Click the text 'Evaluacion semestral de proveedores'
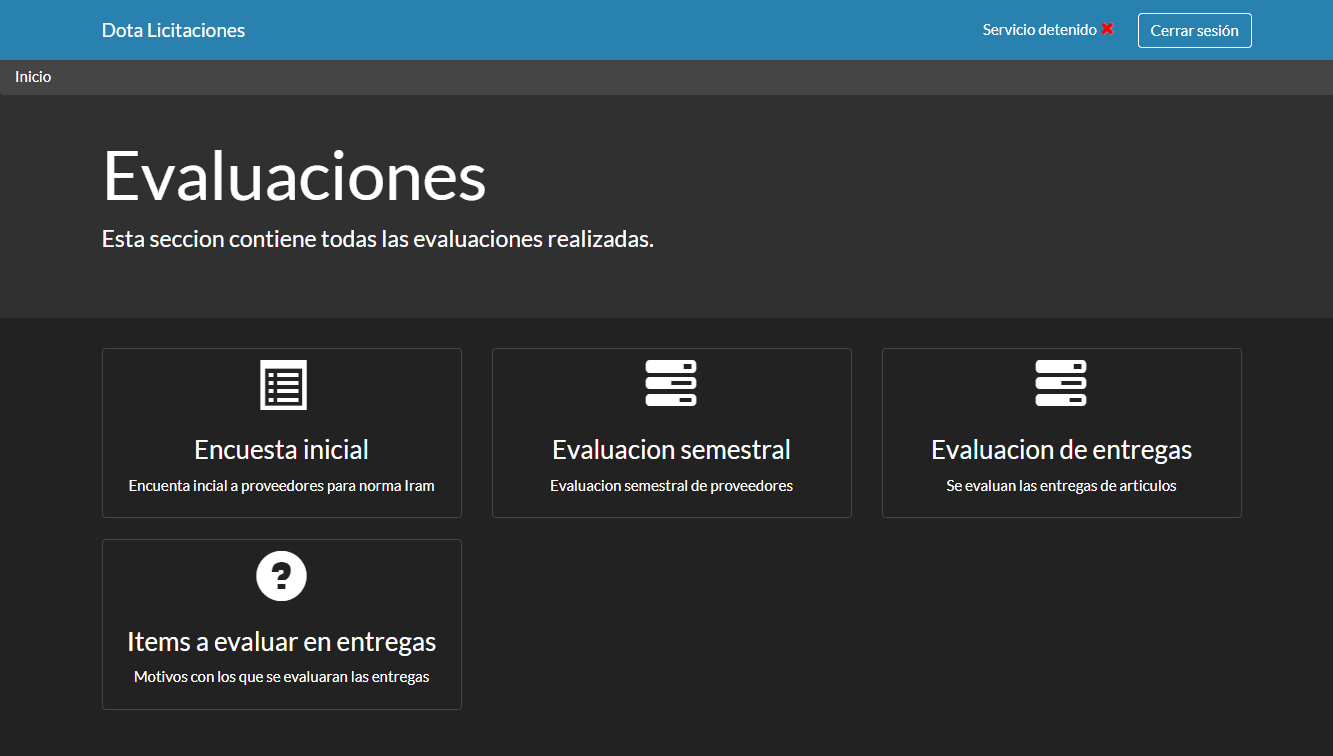Image resolution: width=1333 pixels, height=756 pixels. pos(671,486)
